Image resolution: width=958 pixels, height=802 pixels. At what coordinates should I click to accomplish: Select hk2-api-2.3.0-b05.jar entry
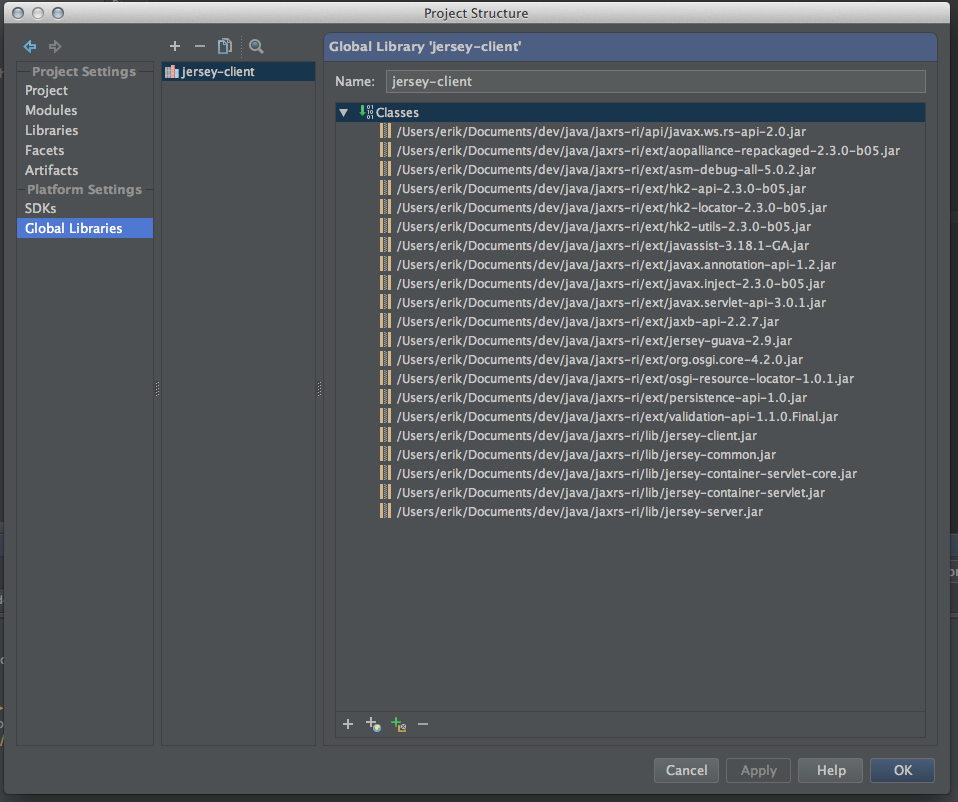(x=601, y=188)
